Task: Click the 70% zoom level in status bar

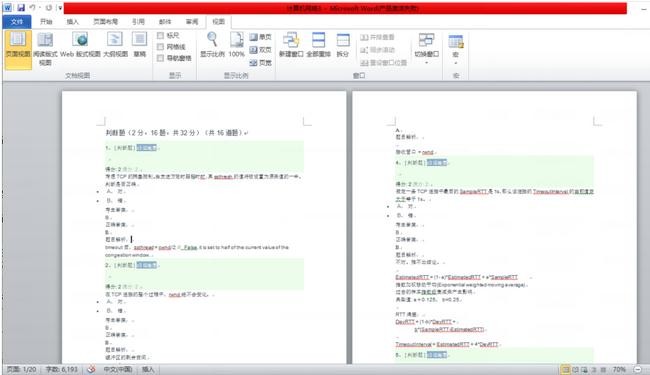Action: tap(619, 369)
